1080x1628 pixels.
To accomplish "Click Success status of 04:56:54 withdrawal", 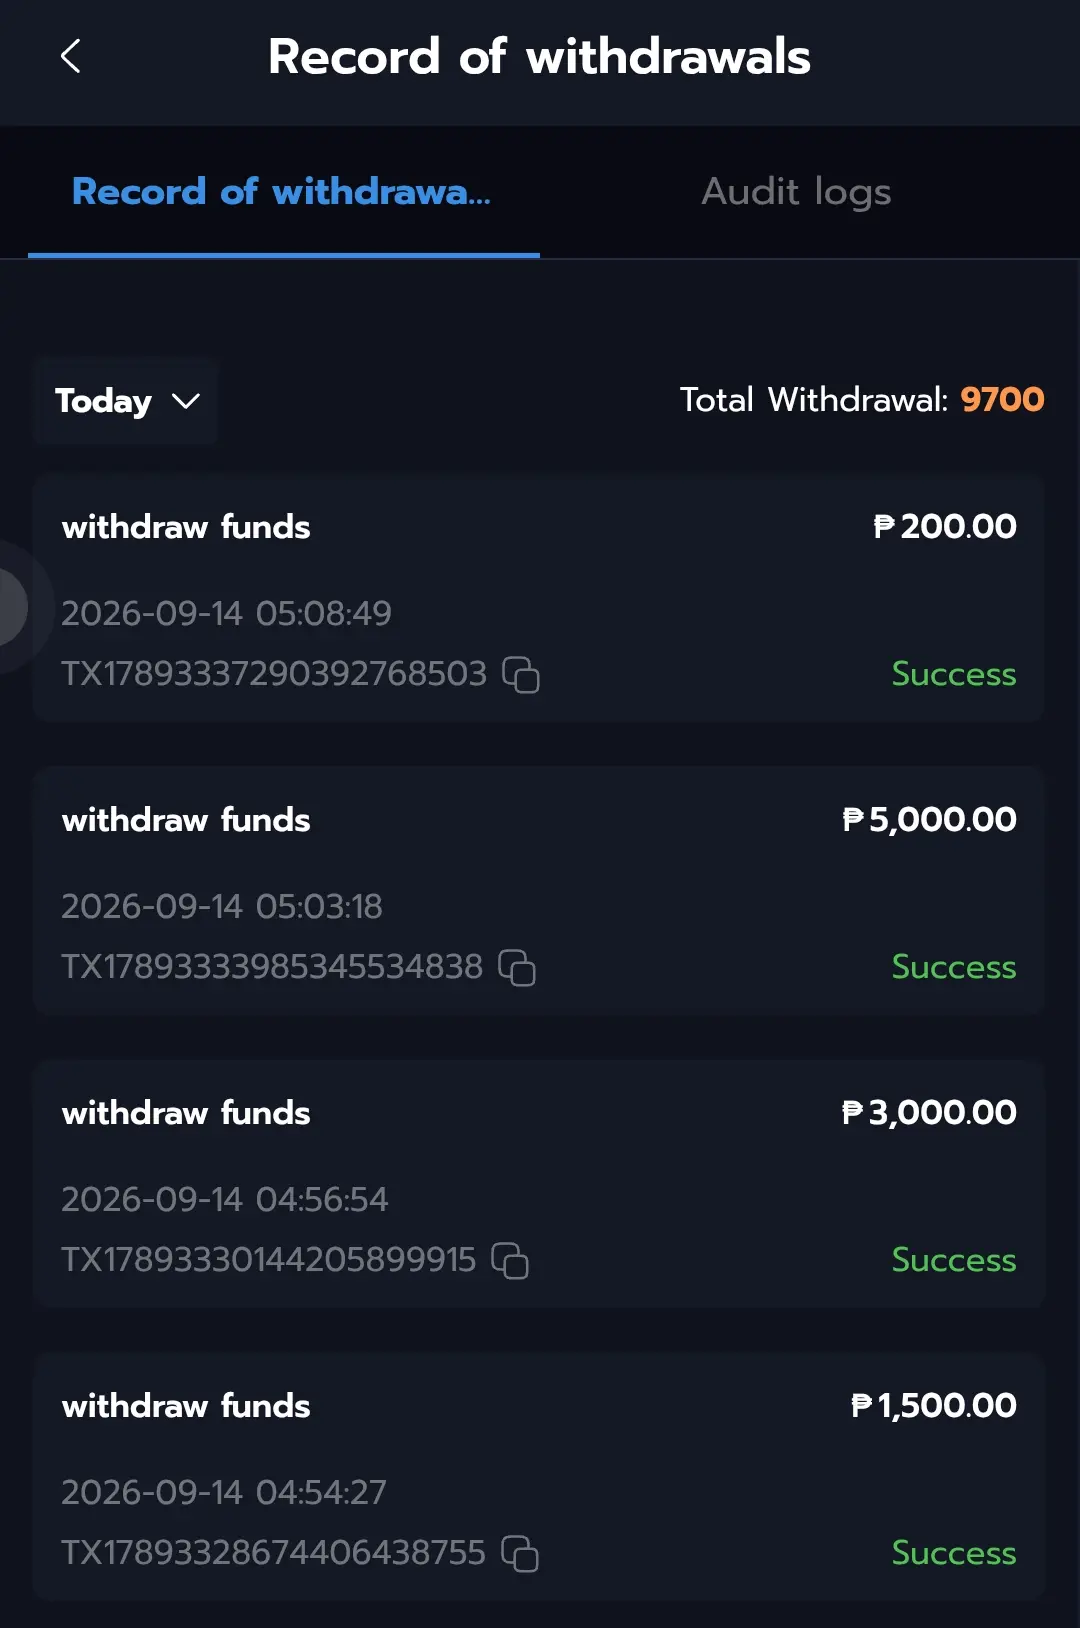I will (954, 1260).
